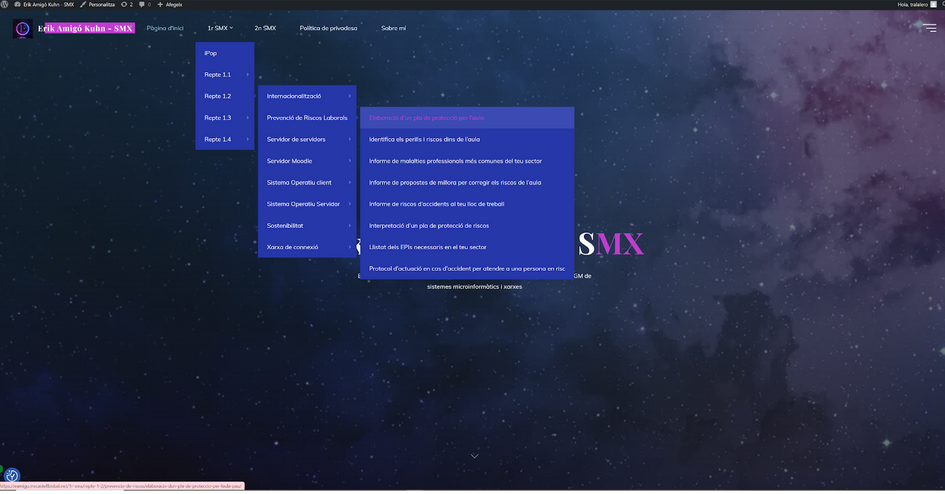Screen dimensions: 945x494
Task: Click the Afegeix plus icon in admin bar
Action: [160, 4]
